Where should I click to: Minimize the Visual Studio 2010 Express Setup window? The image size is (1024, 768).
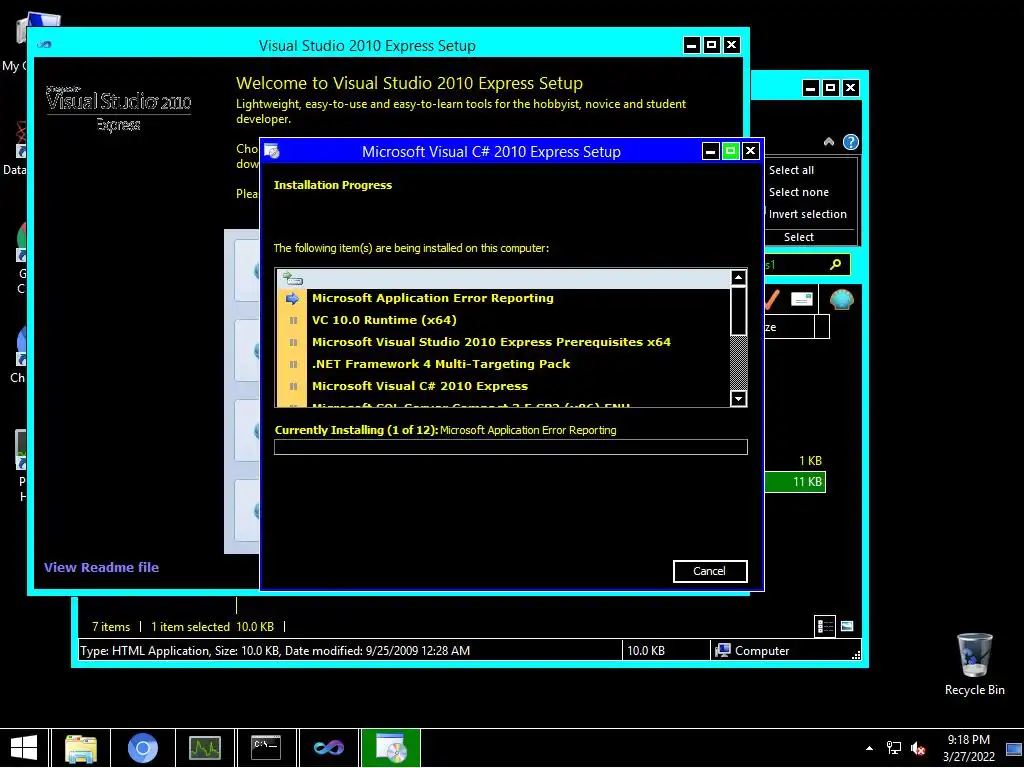(692, 45)
